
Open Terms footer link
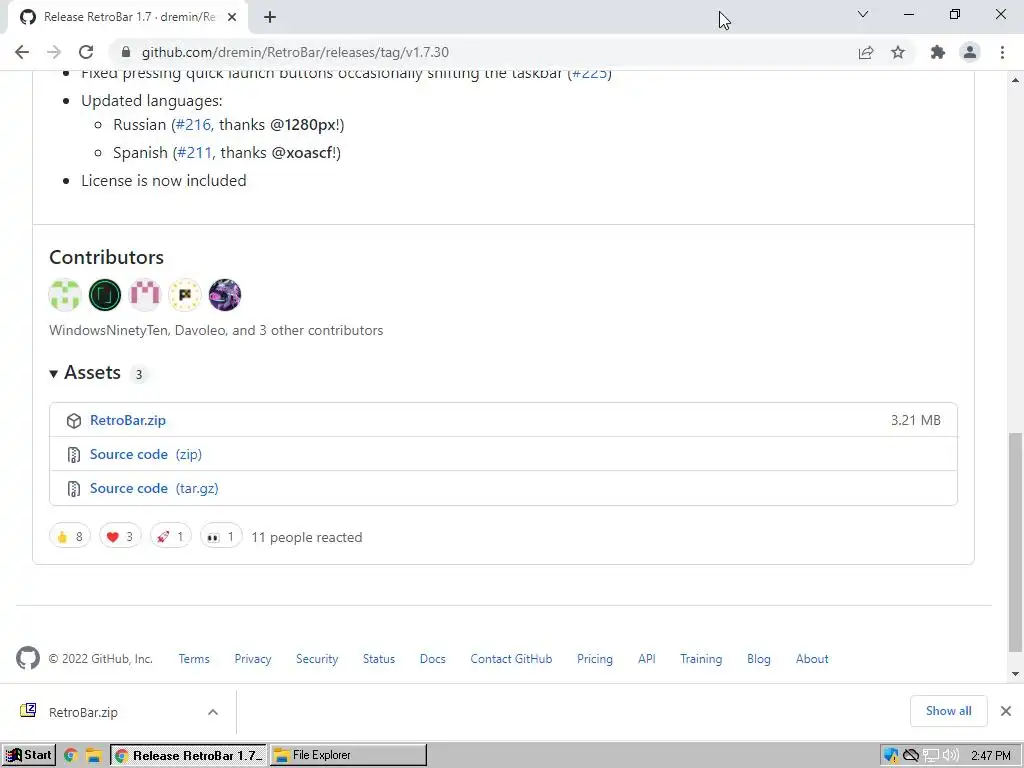click(194, 659)
